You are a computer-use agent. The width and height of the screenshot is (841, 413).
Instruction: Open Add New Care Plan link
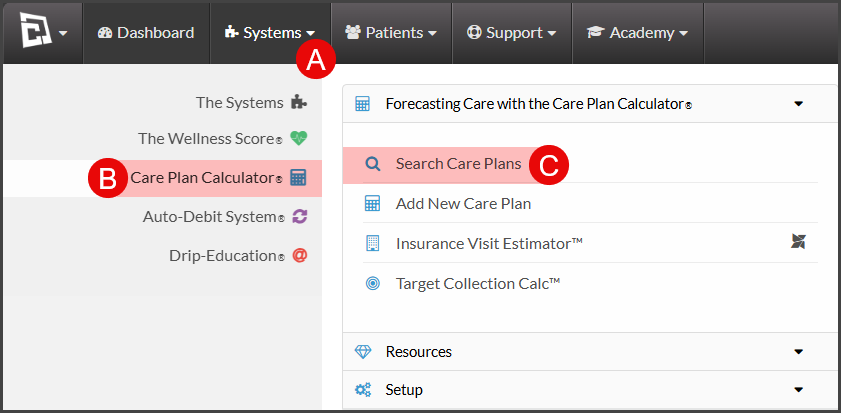[463, 204]
